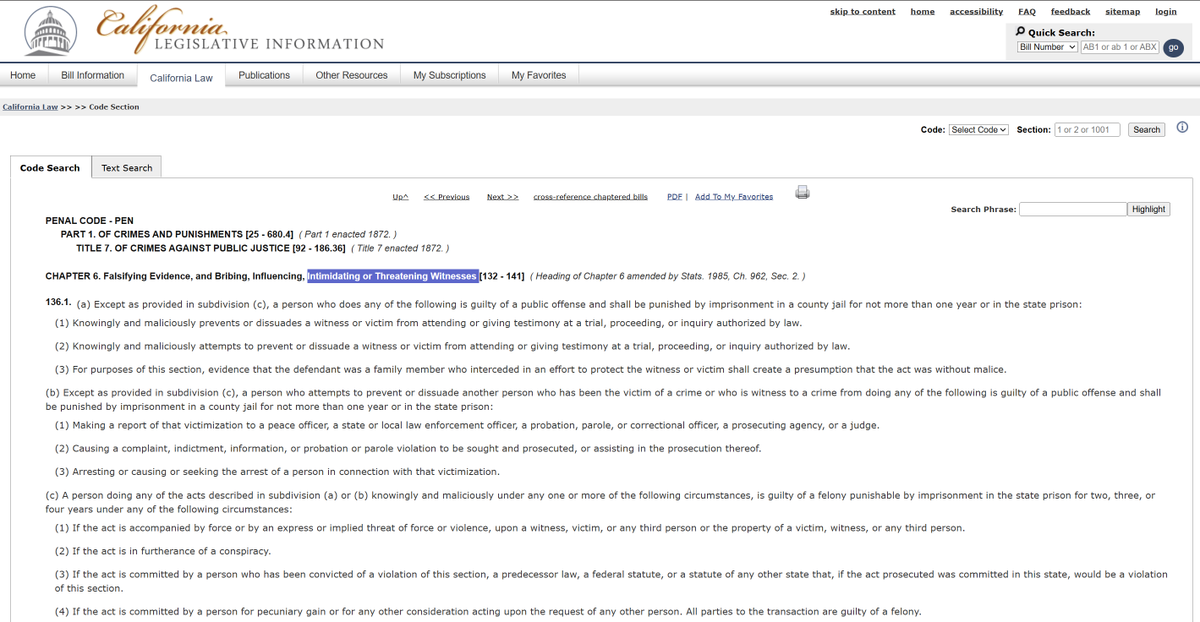The width and height of the screenshot is (1200, 622).
Task: Click the home link in top bar
Action: click(922, 12)
